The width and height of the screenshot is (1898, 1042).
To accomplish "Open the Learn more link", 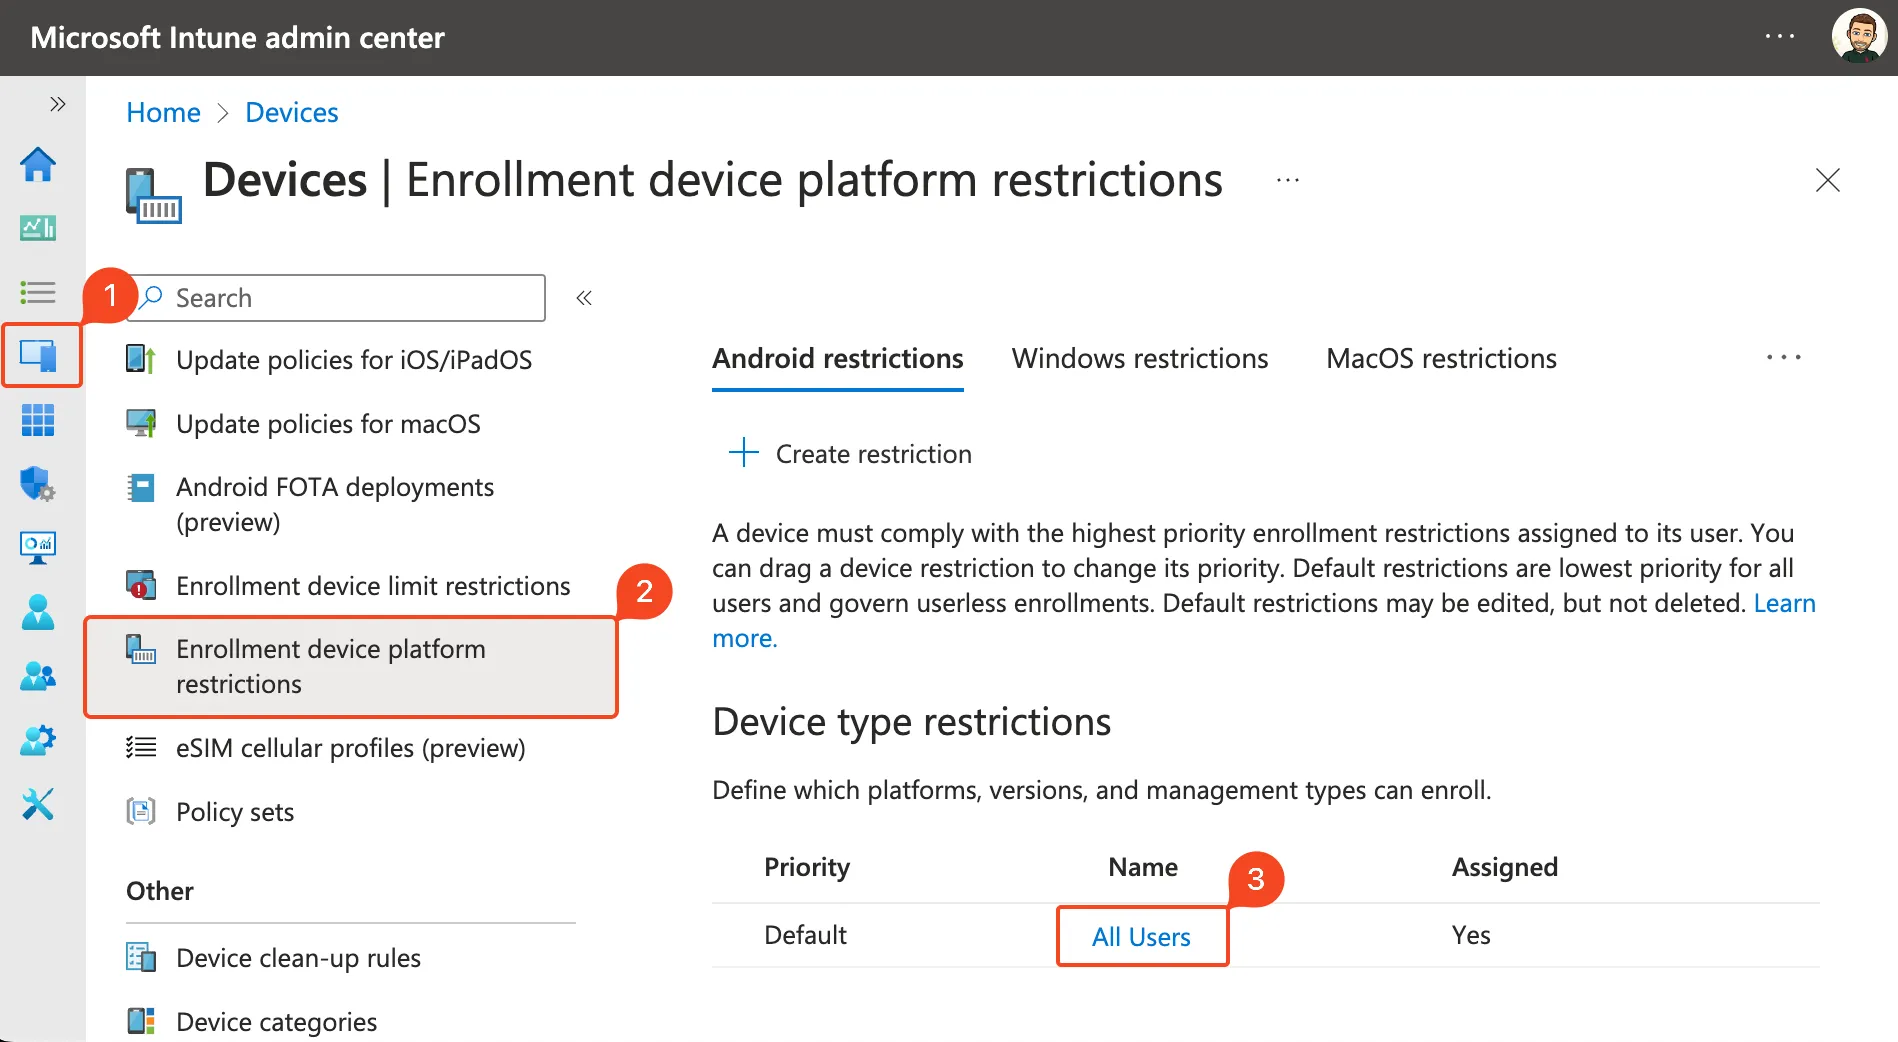I will pos(1785,603).
